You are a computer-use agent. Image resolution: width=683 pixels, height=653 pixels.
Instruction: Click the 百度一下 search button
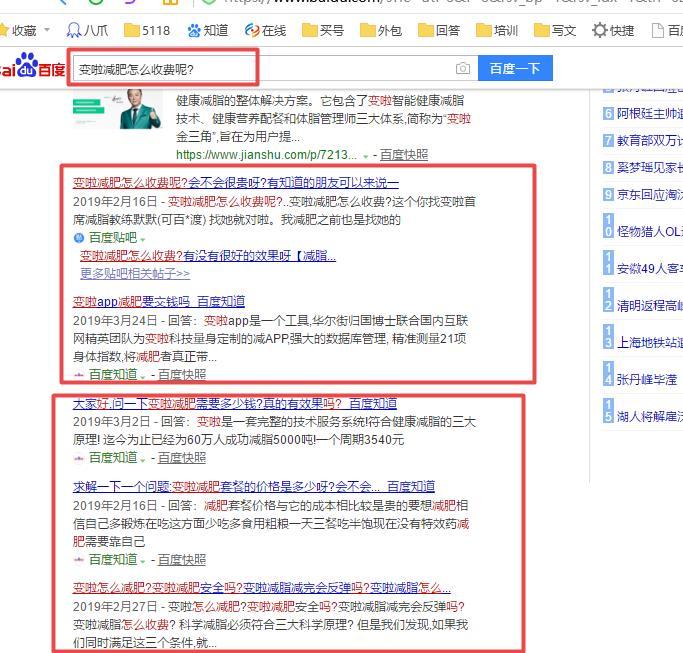(515, 68)
